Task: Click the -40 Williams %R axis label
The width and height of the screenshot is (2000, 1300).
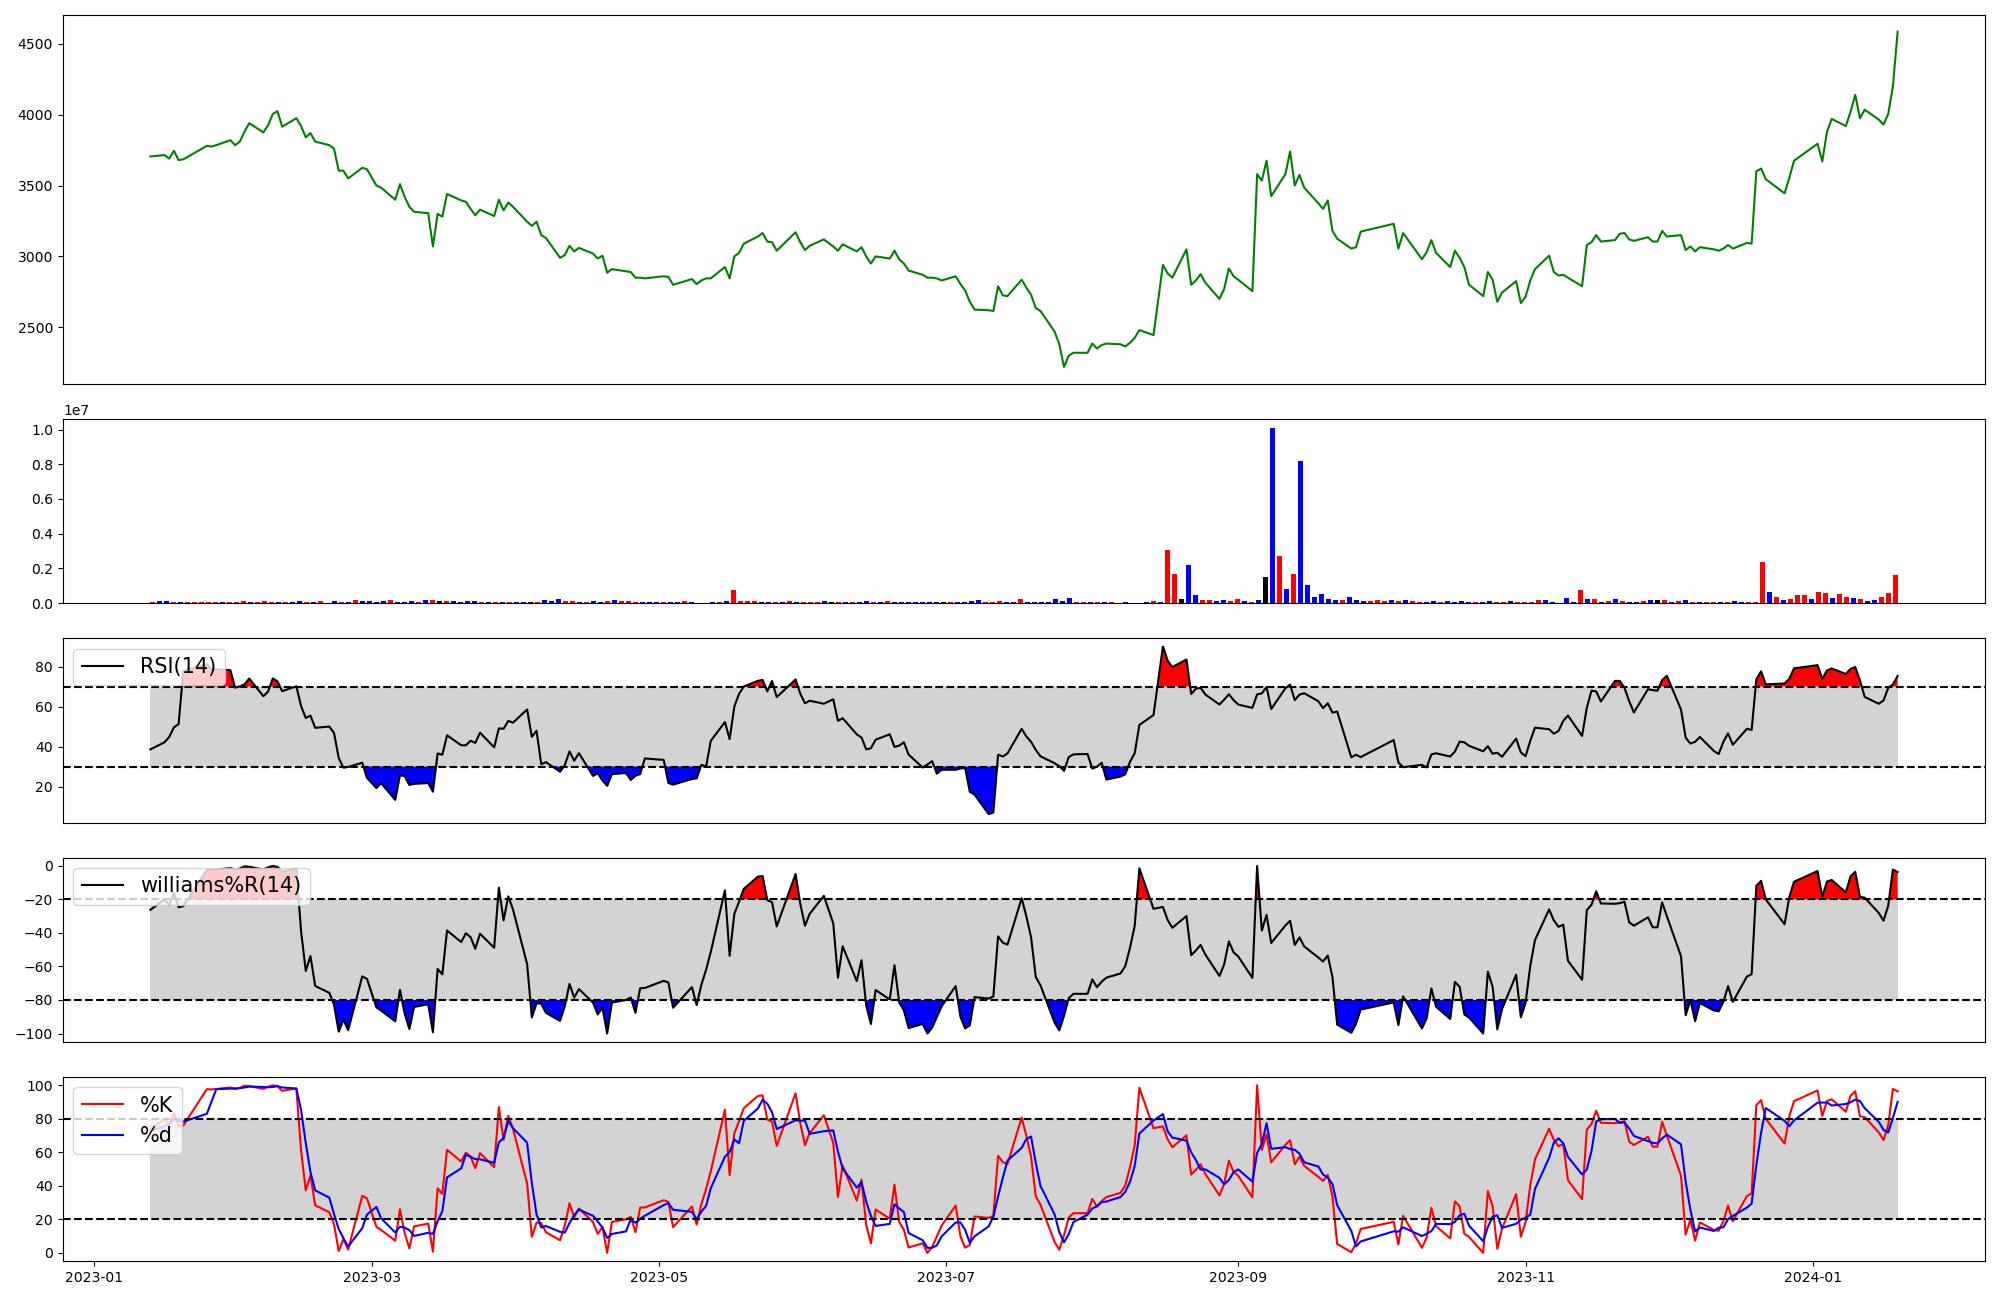Action: 39,933
